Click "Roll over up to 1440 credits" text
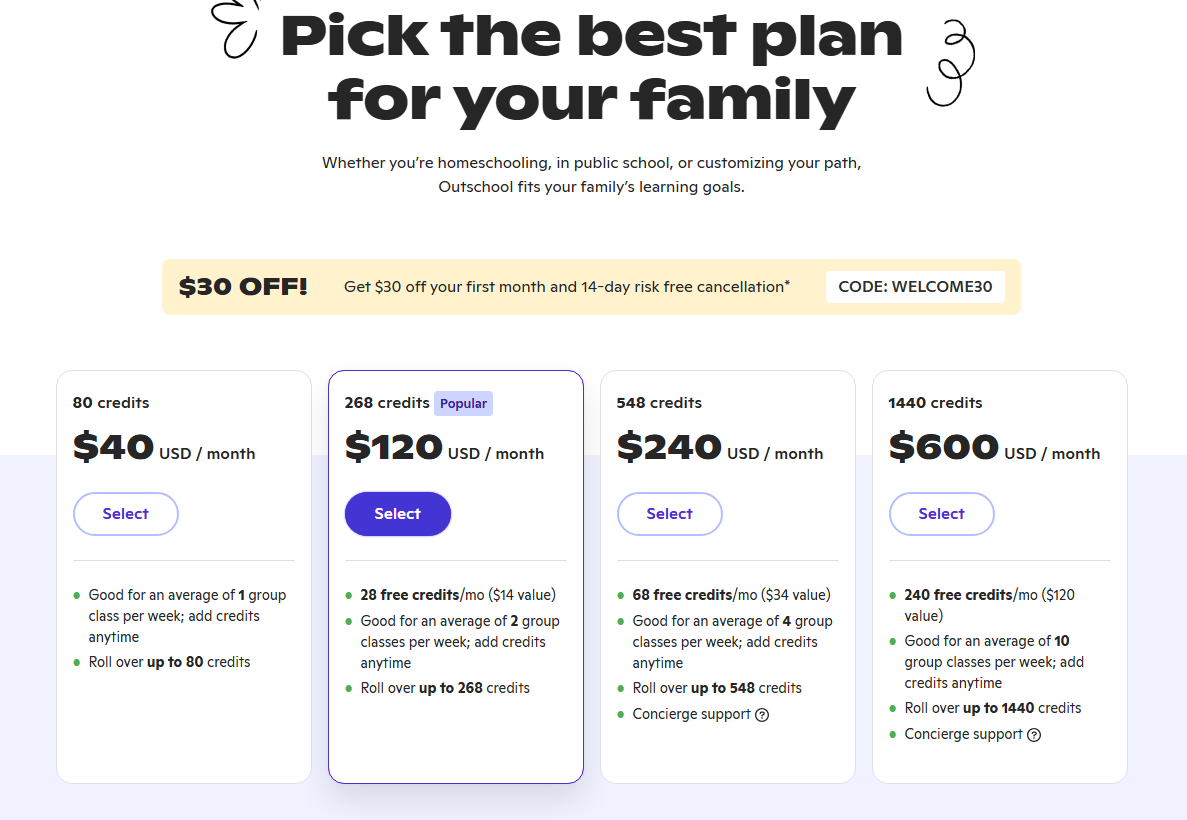The width and height of the screenshot is (1187, 820). pos(993,708)
